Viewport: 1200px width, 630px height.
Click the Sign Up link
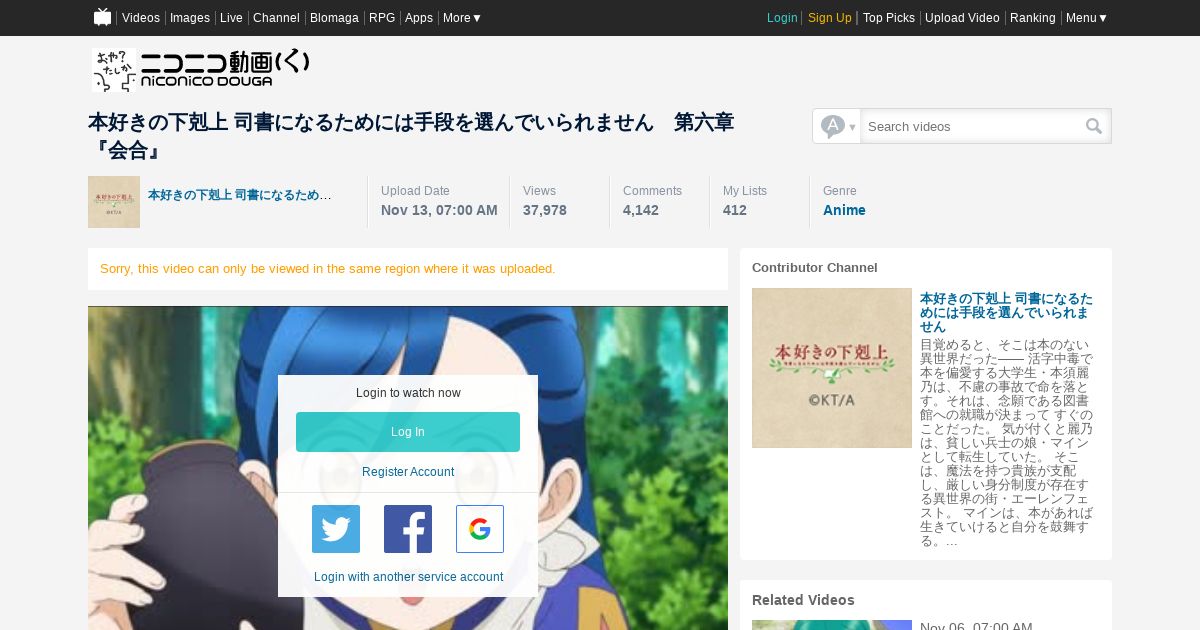[830, 18]
